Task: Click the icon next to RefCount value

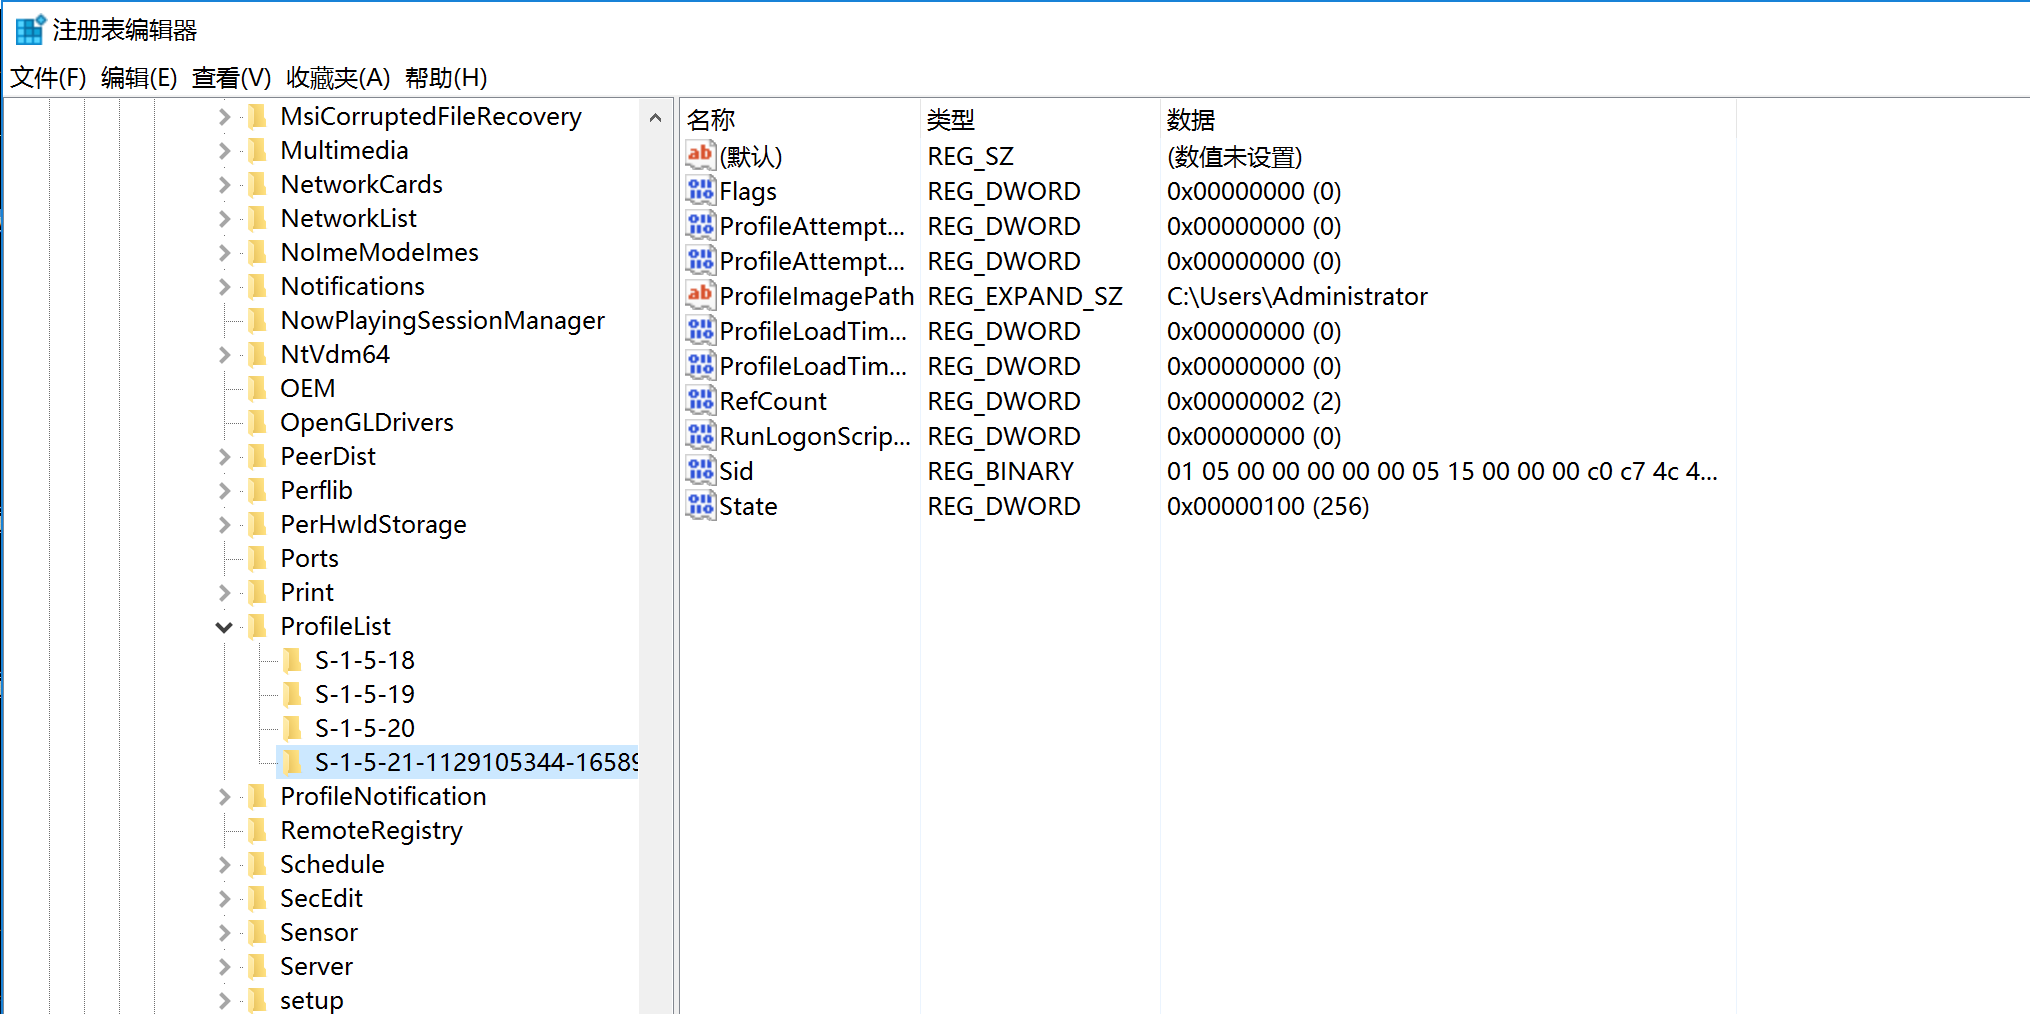Action: (x=700, y=400)
